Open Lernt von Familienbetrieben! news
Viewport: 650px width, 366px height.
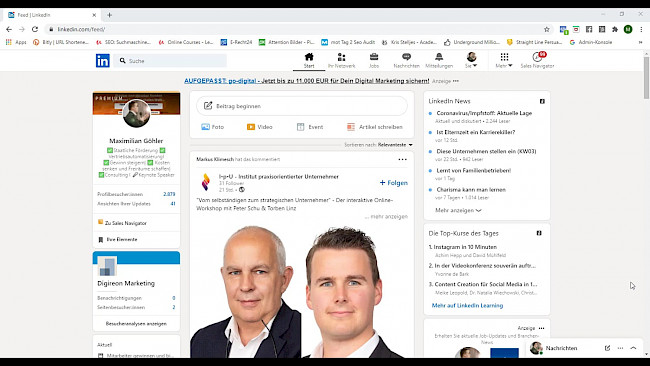point(474,170)
